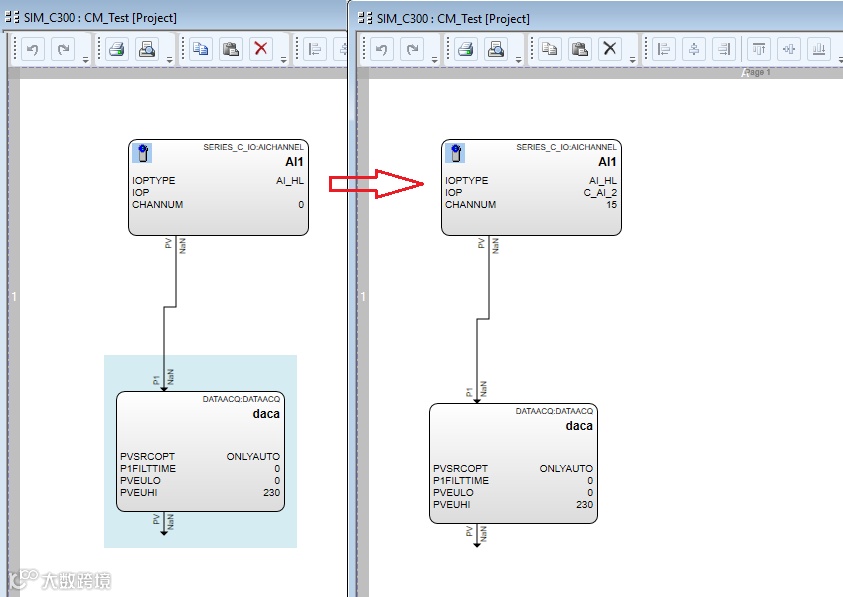Open Print Preview in right CM_Test window
The height and width of the screenshot is (597, 843).
point(496,49)
